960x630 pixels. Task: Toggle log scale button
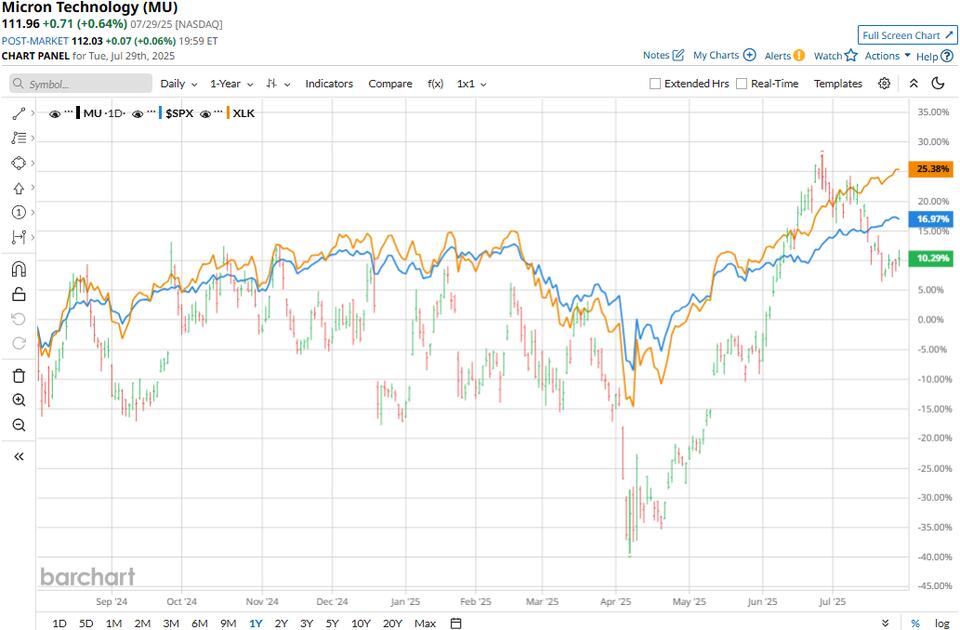point(942,623)
